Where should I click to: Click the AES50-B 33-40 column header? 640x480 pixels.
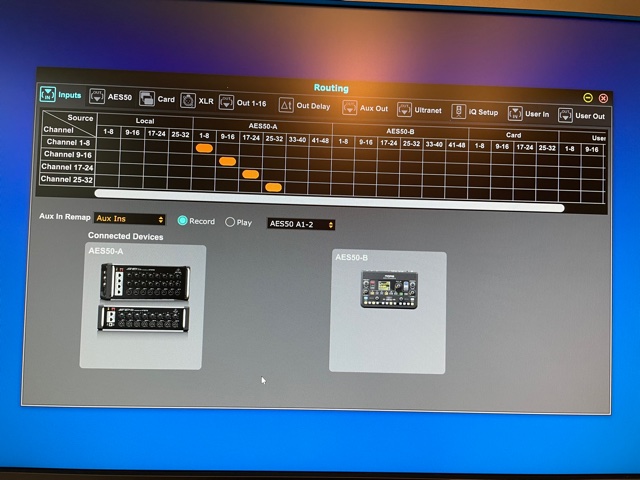434,144
